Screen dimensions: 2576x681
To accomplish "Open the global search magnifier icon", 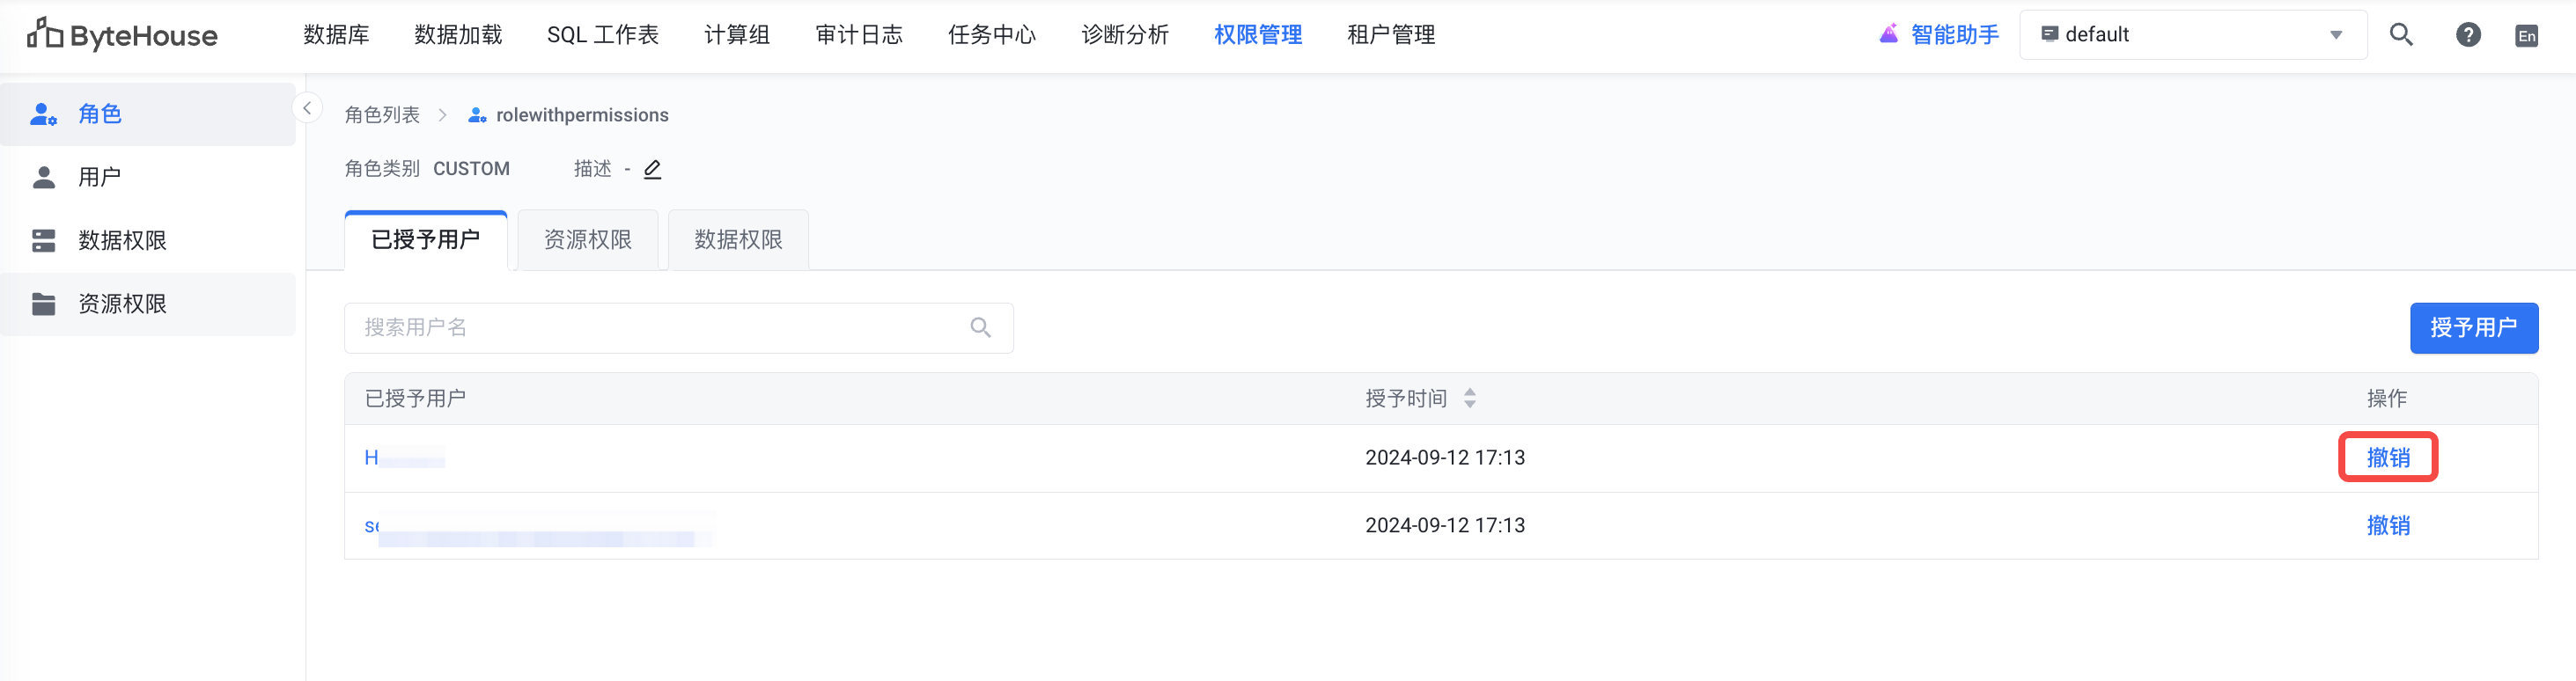I will [2400, 35].
